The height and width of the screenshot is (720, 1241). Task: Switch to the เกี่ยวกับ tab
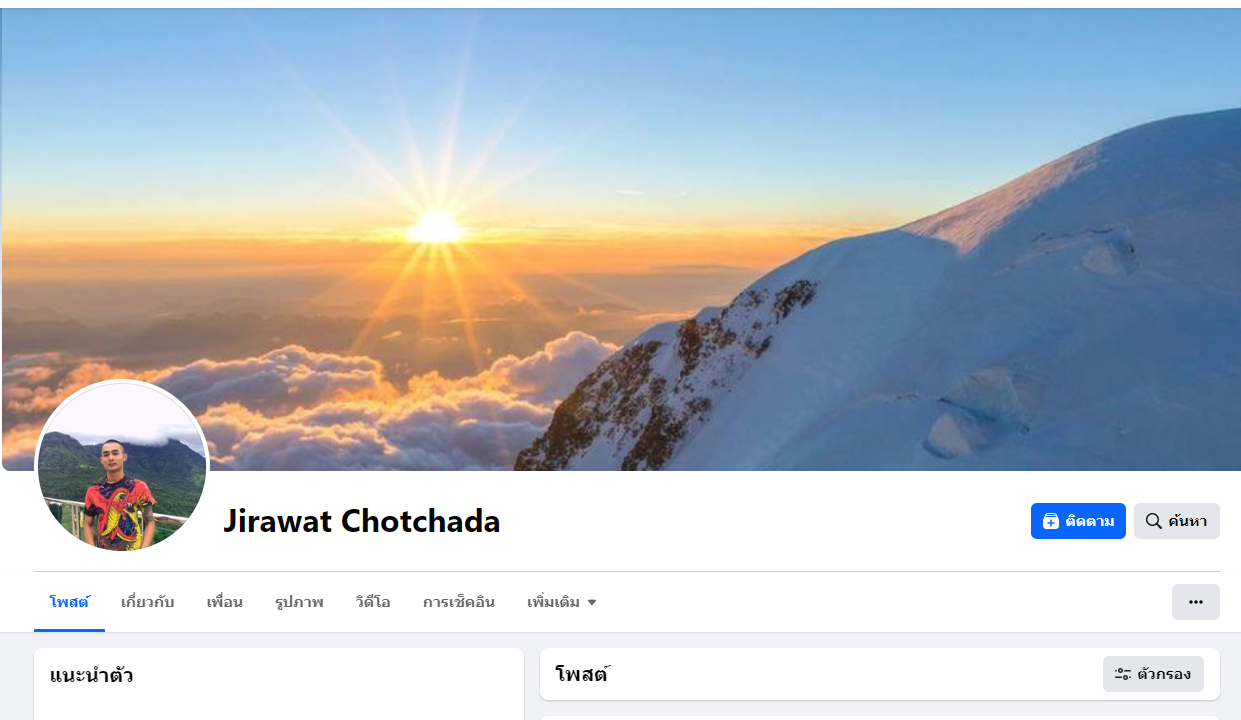tap(147, 602)
